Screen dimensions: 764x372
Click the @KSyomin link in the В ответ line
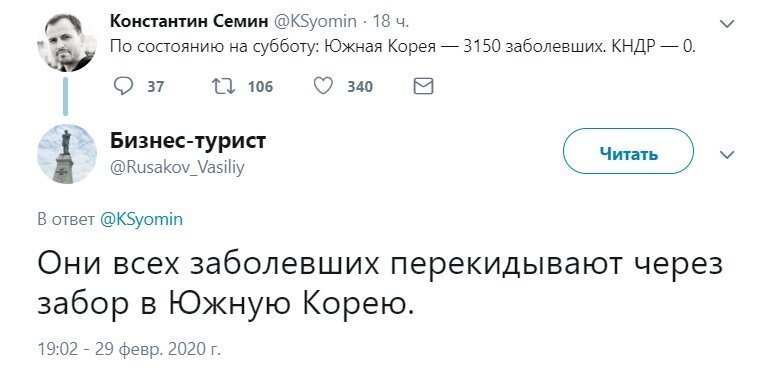[x=141, y=219]
